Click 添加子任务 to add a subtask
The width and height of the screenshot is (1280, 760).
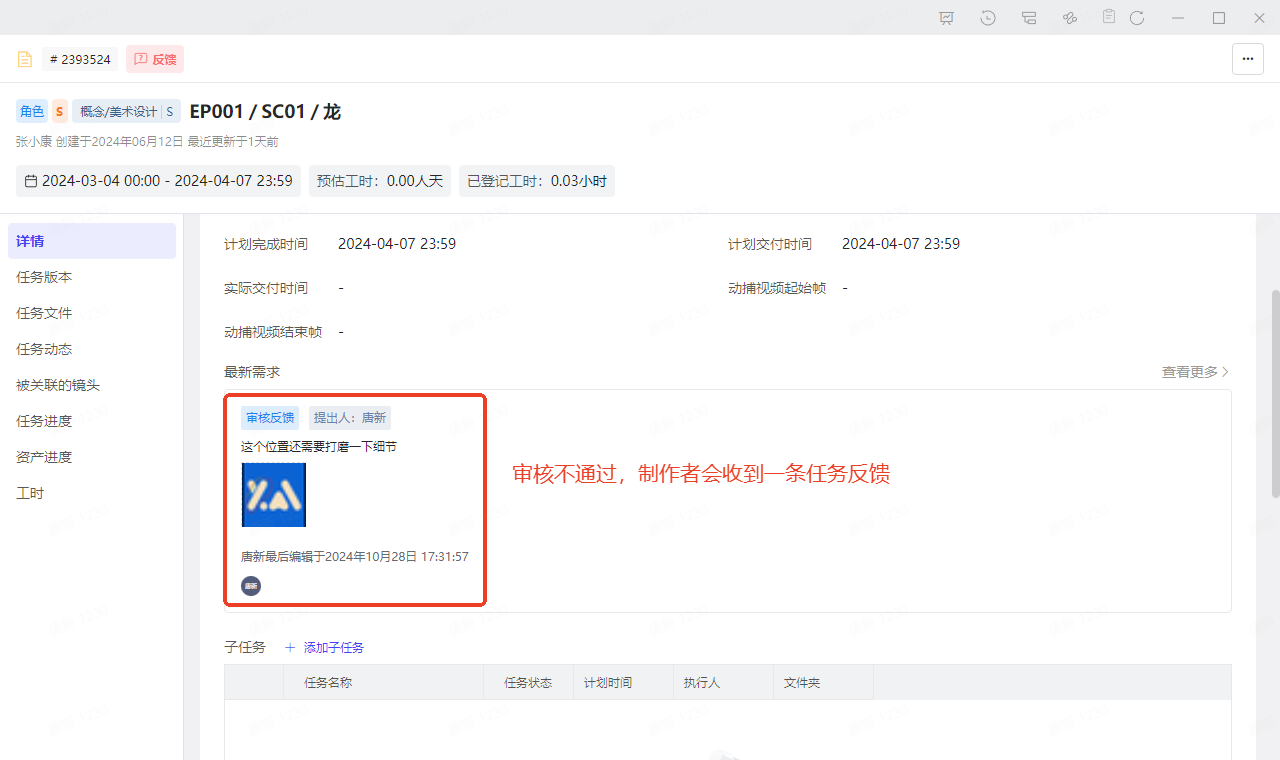point(324,647)
